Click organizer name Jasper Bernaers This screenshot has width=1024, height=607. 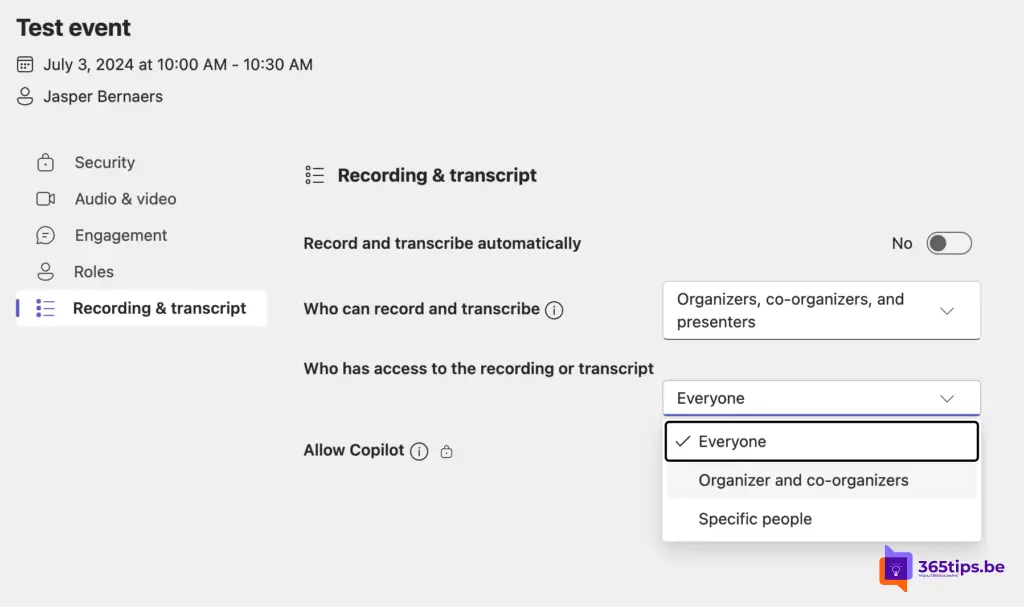[103, 97]
